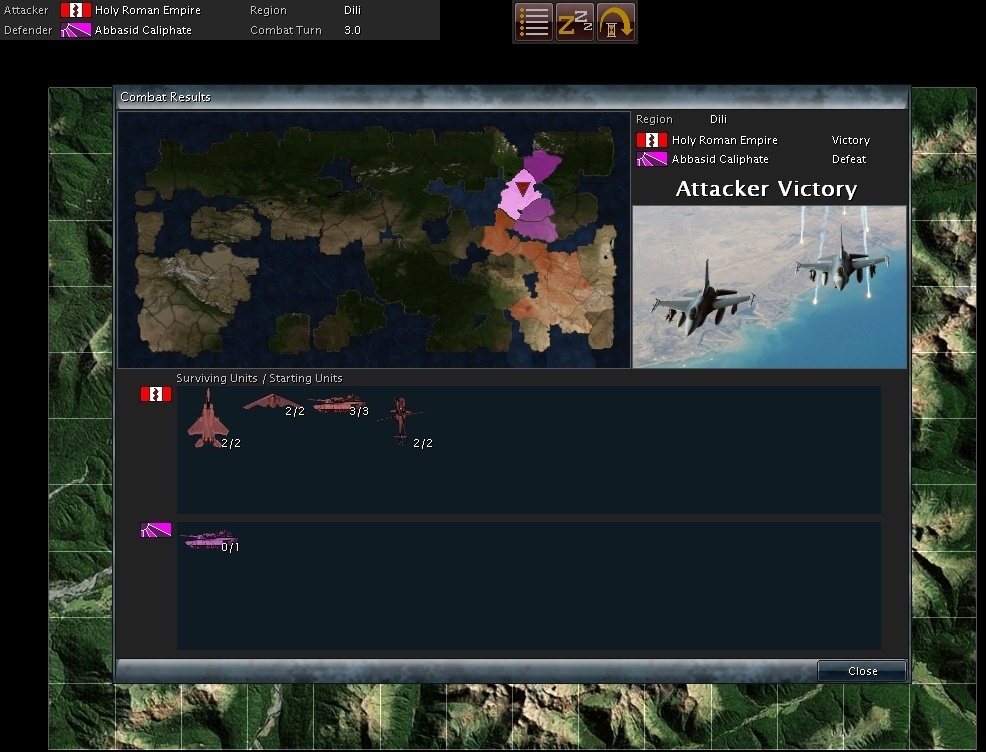Click the Dili region name
Screen dimensions: 986x752
717,118
